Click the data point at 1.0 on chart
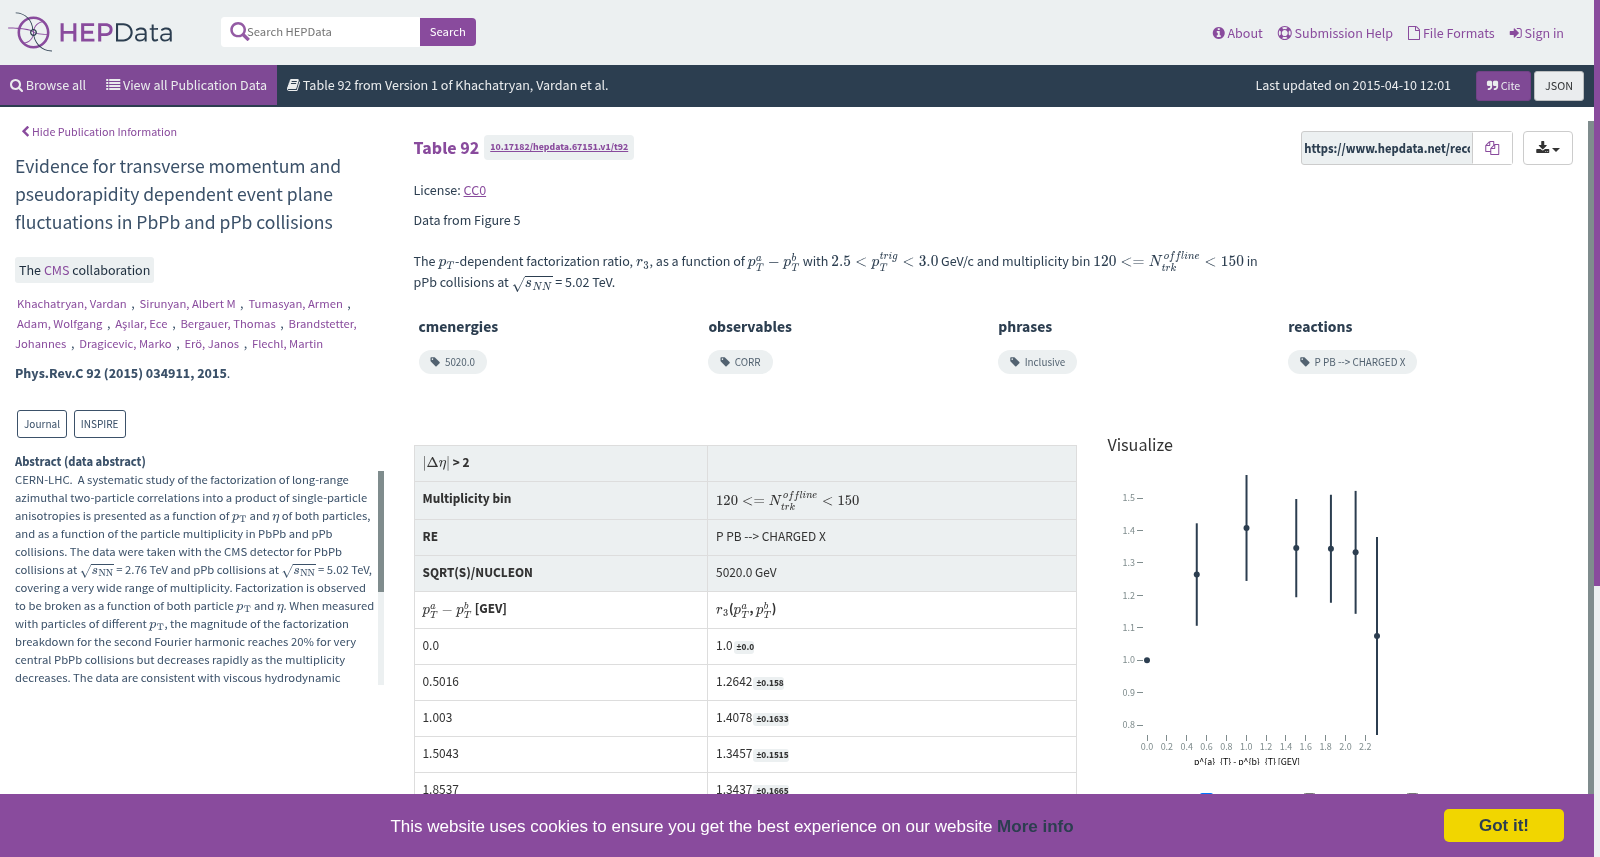This screenshot has width=1600, height=857. [1147, 660]
